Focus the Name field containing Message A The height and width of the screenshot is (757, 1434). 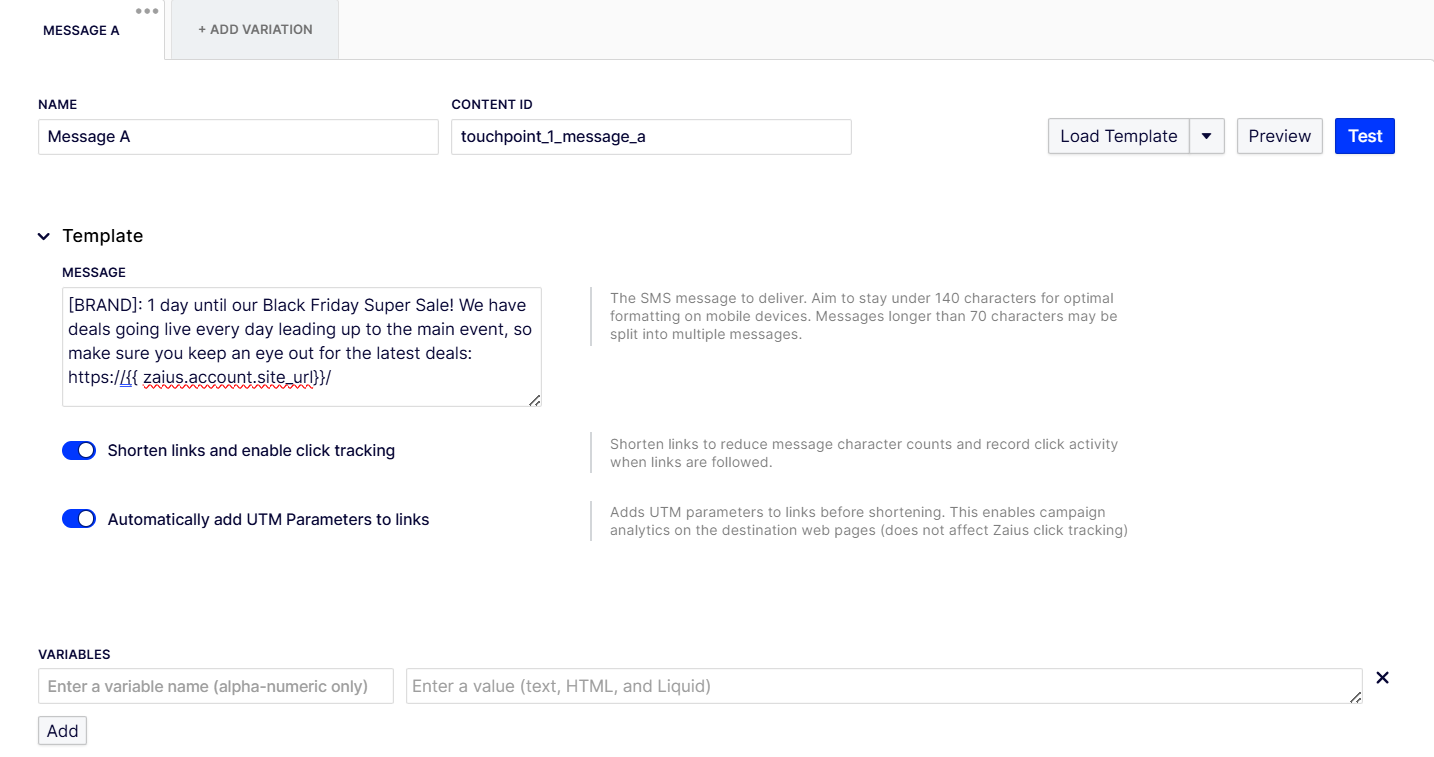pyautogui.click(x=238, y=137)
